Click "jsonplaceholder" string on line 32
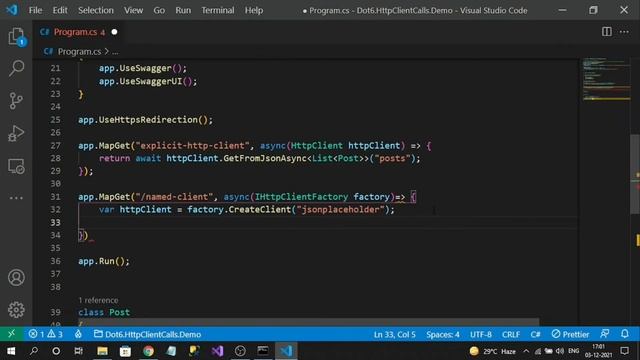 340,209
